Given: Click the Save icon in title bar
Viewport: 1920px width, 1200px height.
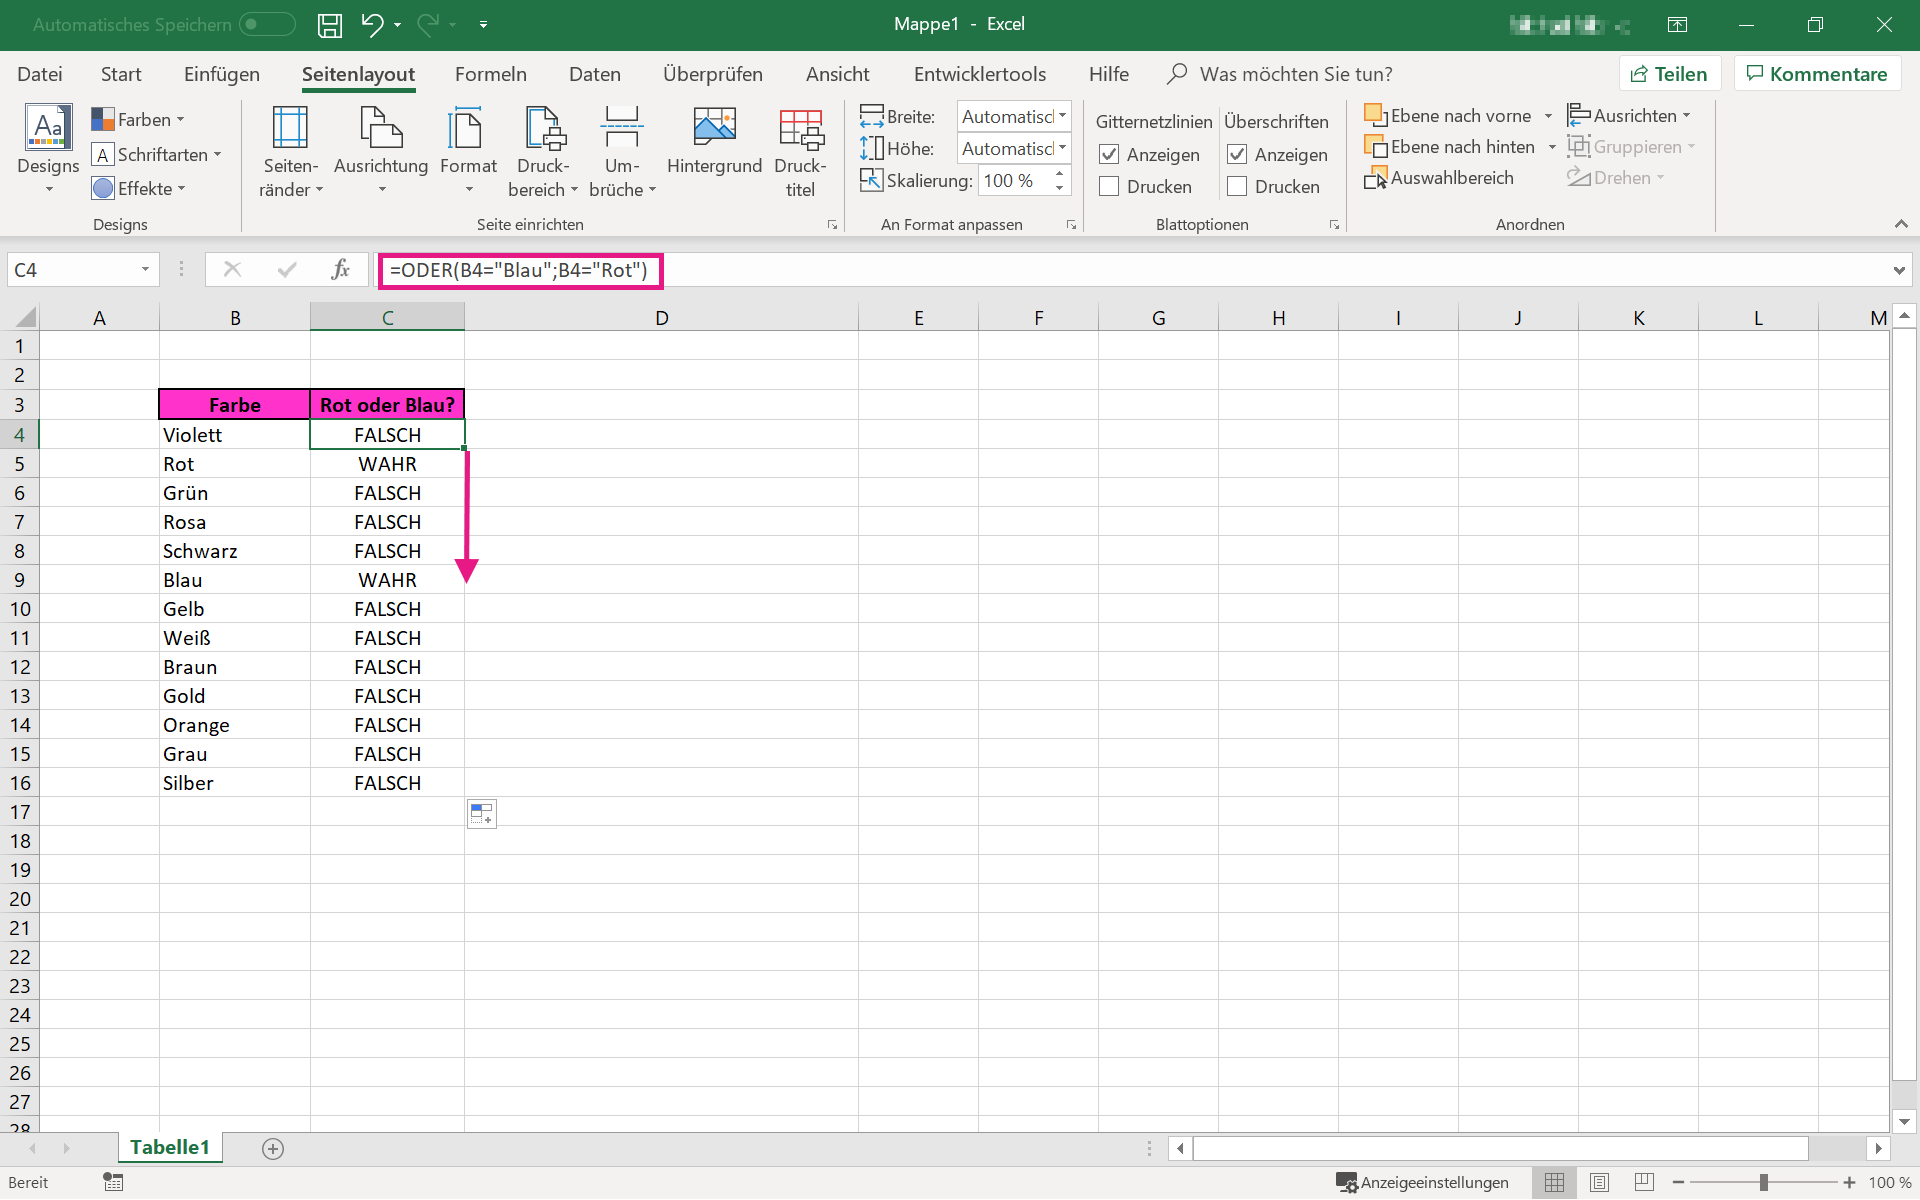Looking at the screenshot, I should pos(329,25).
